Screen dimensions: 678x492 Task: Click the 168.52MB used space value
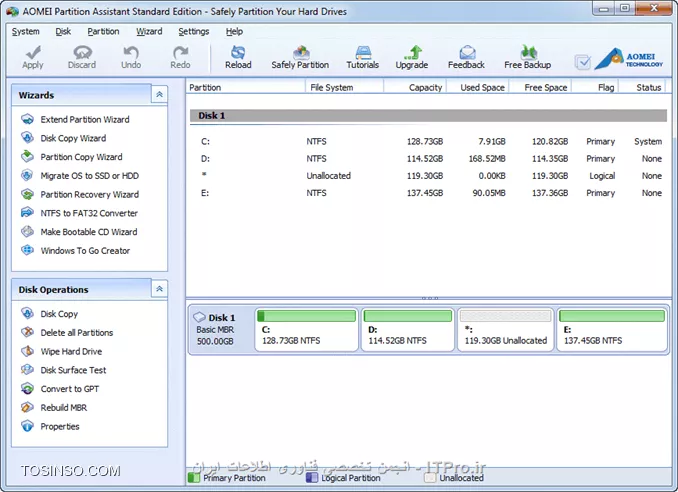487,159
